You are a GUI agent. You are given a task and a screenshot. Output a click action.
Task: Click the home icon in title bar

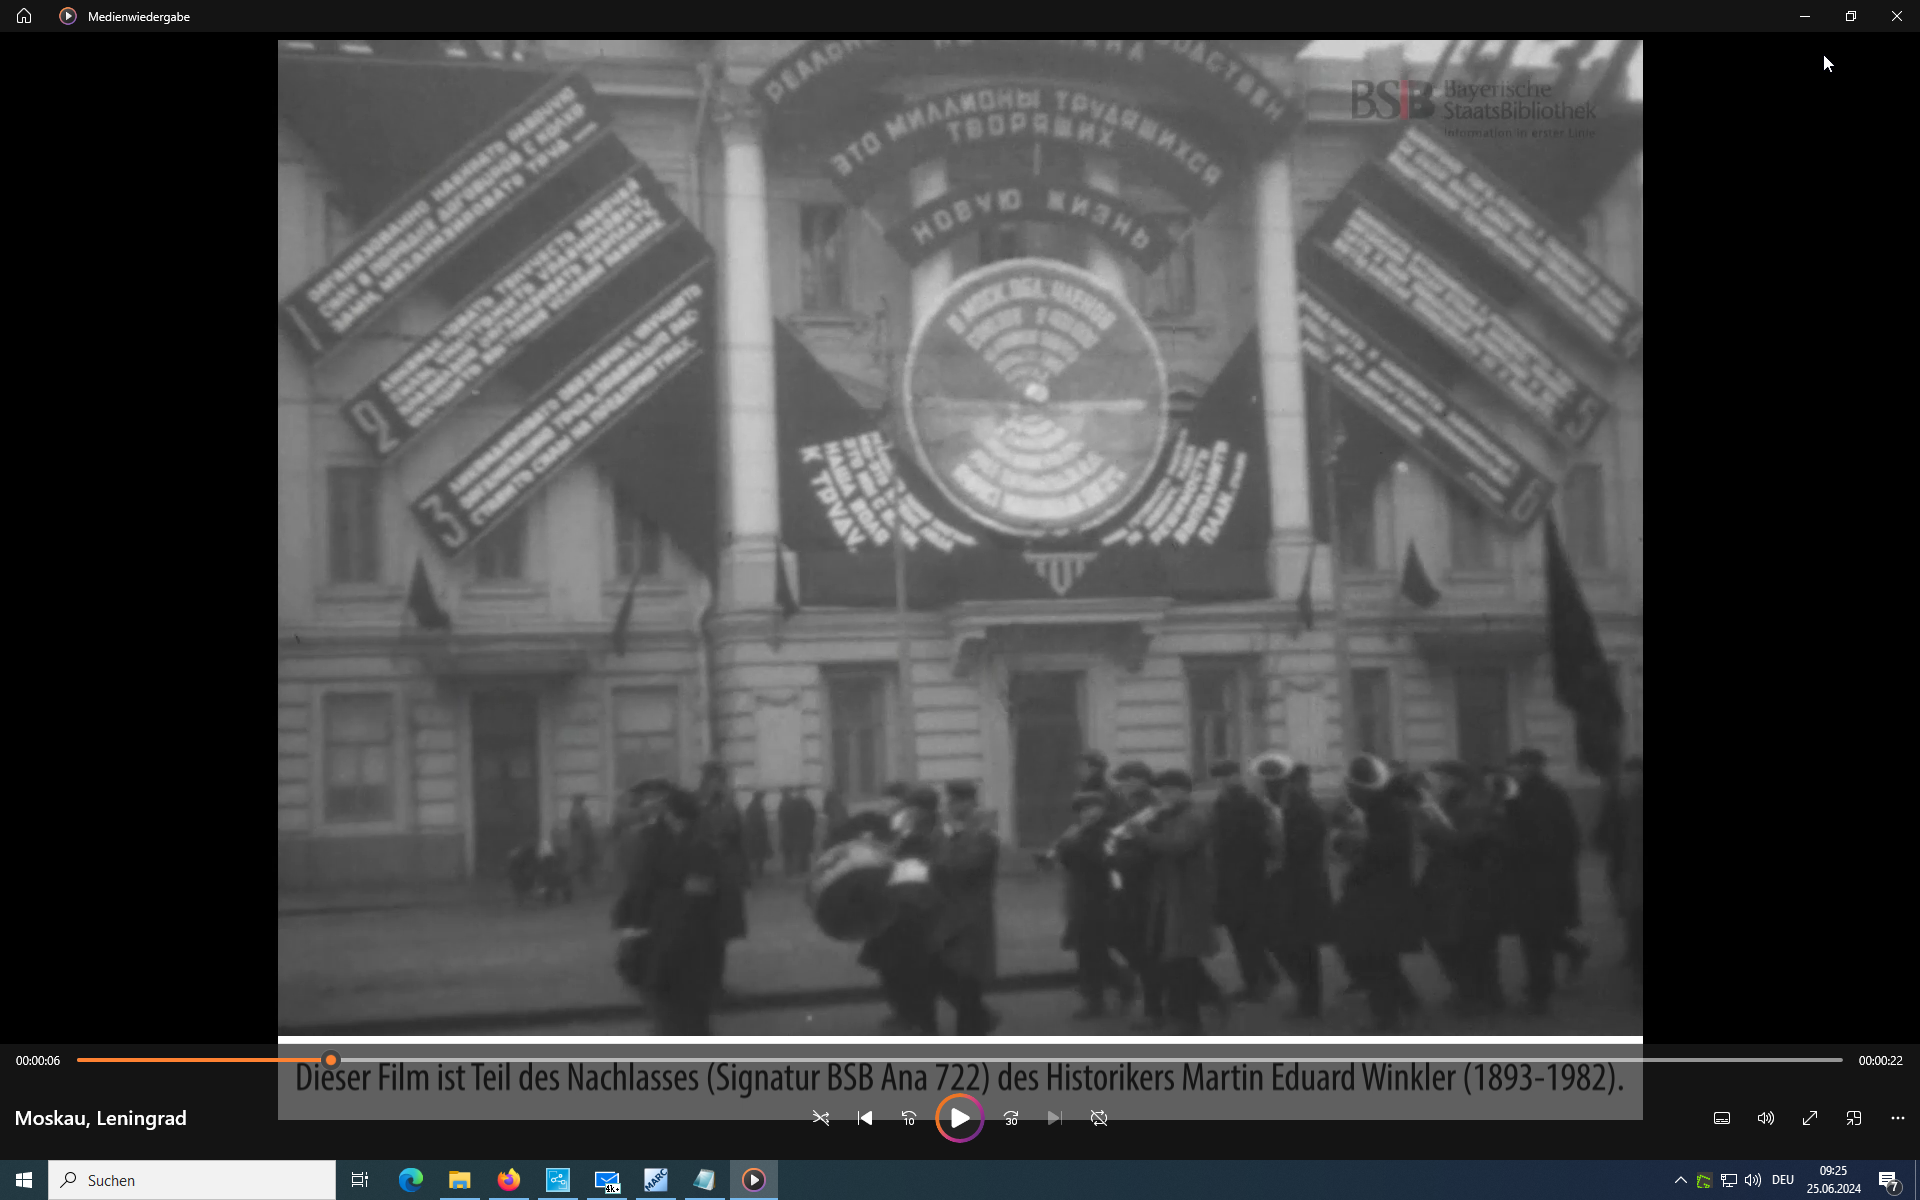pyautogui.click(x=24, y=16)
